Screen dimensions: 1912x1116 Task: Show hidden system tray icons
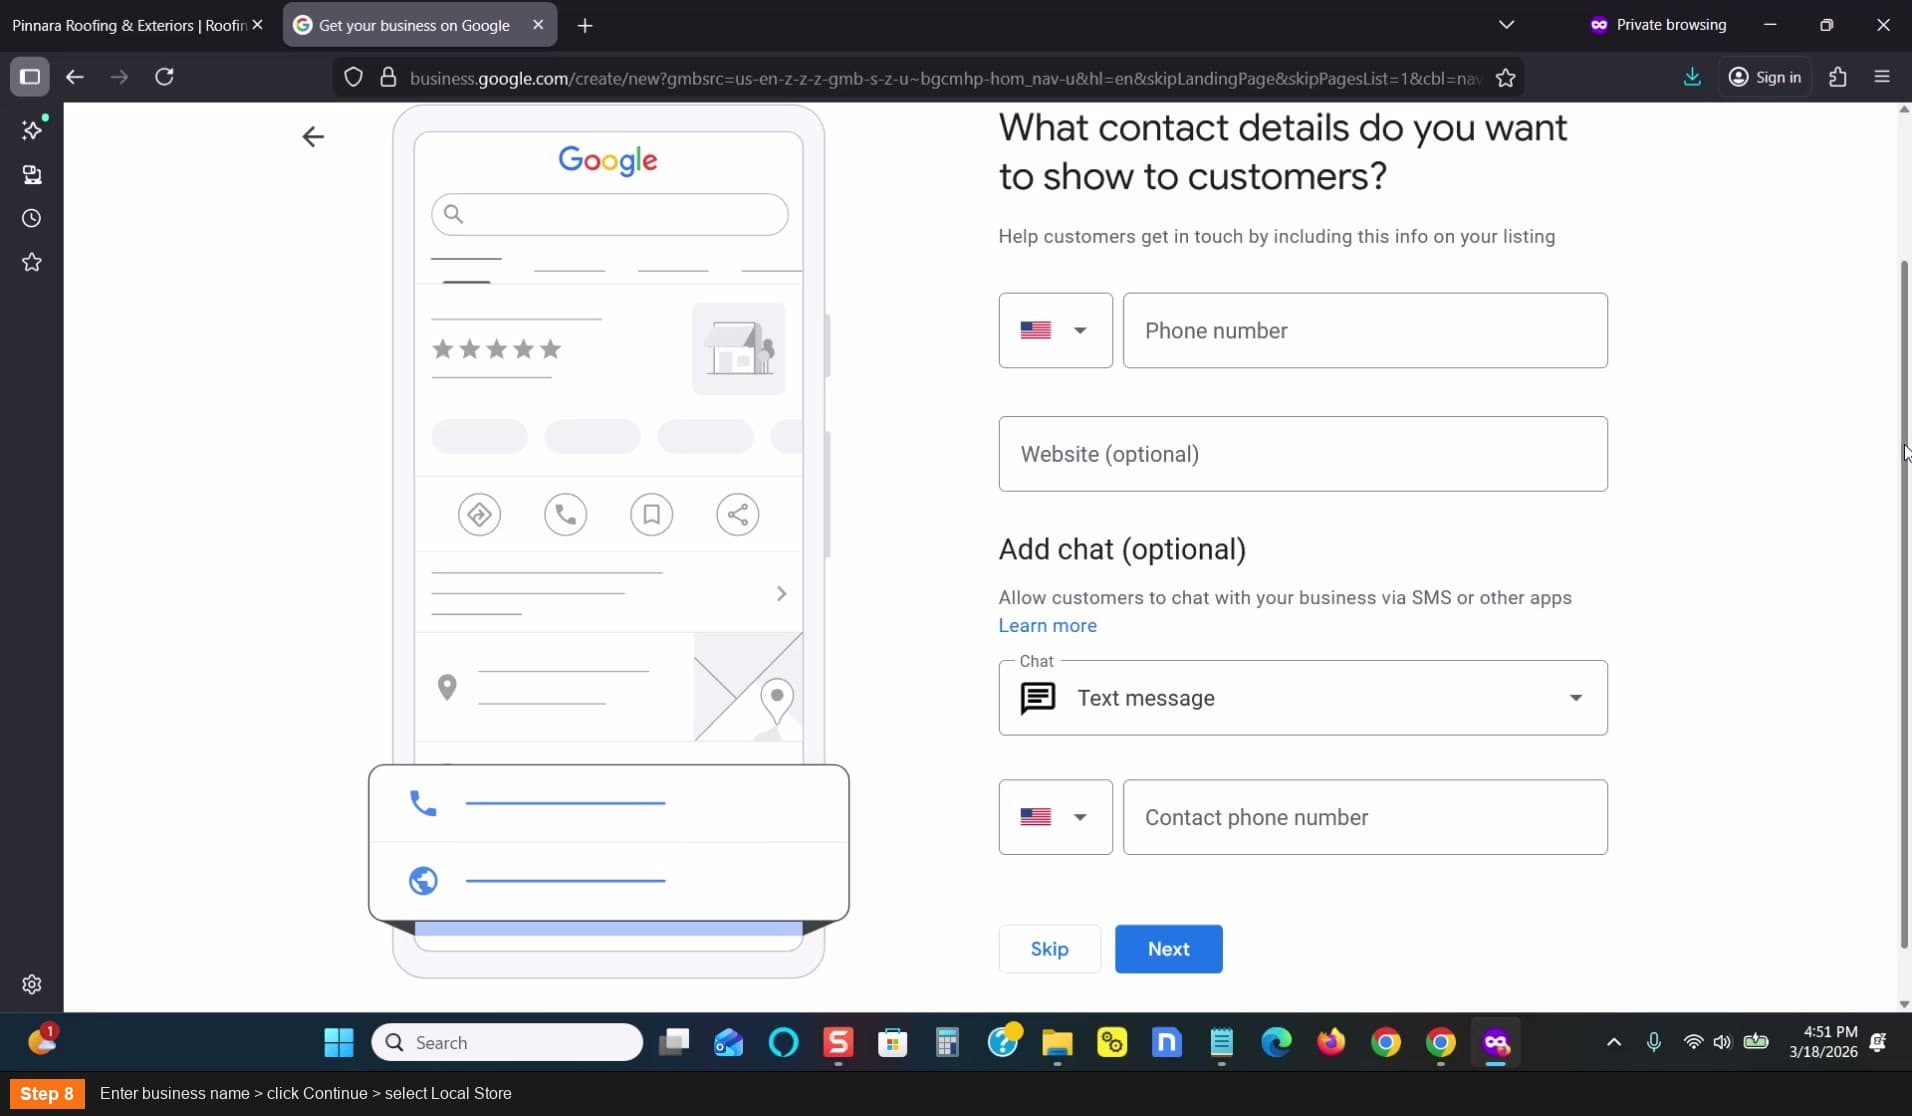[x=1613, y=1042]
